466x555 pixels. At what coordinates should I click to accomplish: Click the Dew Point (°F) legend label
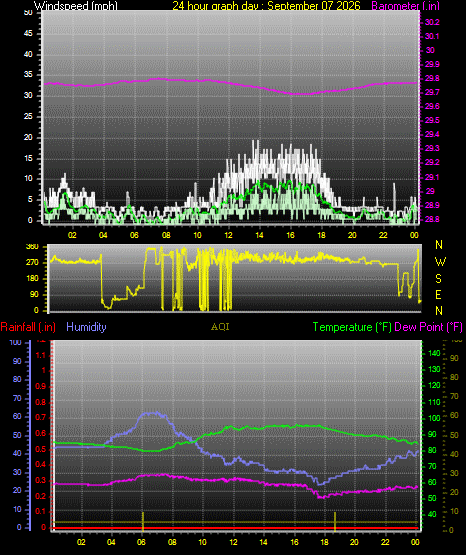428,327
